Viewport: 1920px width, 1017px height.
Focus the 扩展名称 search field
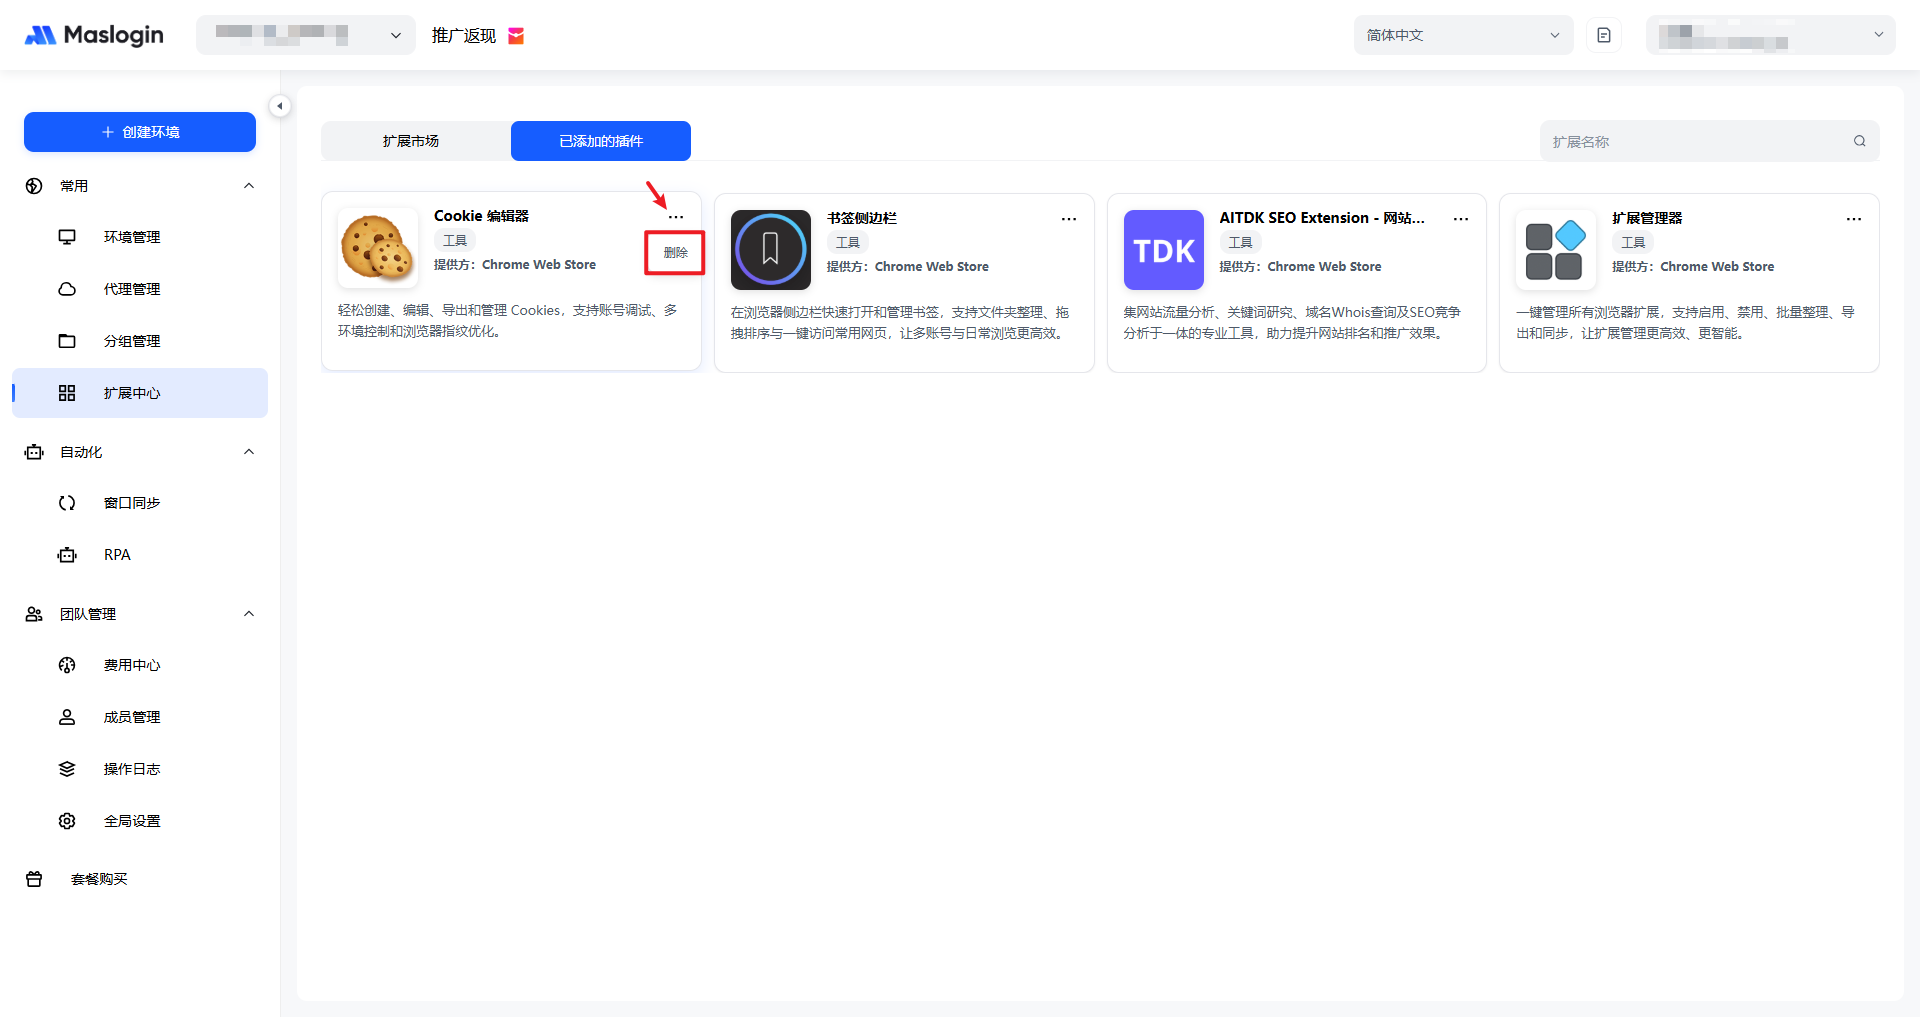click(x=1695, y=141)
